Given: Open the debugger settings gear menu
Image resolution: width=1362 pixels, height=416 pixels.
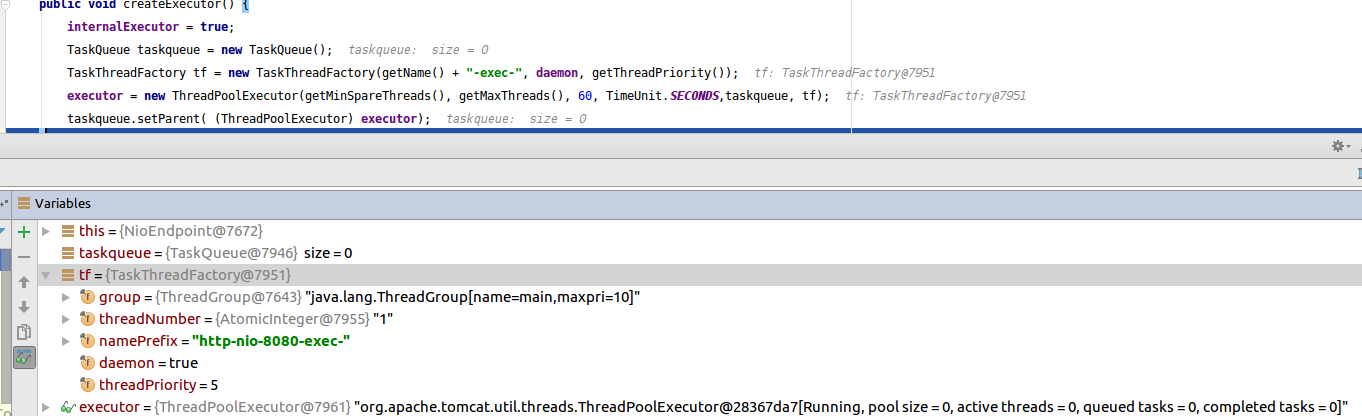Looking at the screenshot, I should (1340, 146).
